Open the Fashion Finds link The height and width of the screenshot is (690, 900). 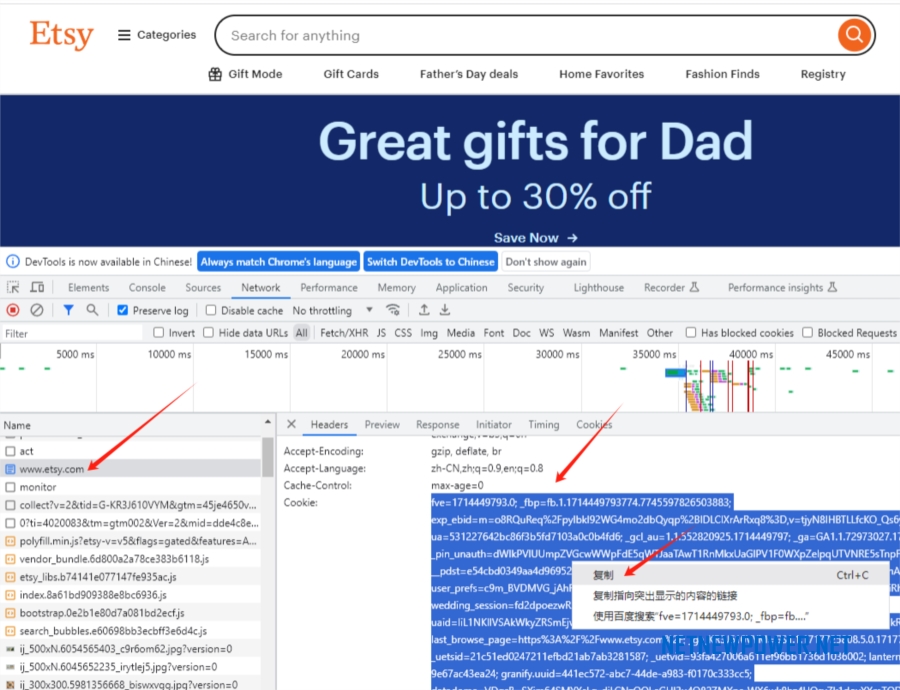[x=722, y=74]
